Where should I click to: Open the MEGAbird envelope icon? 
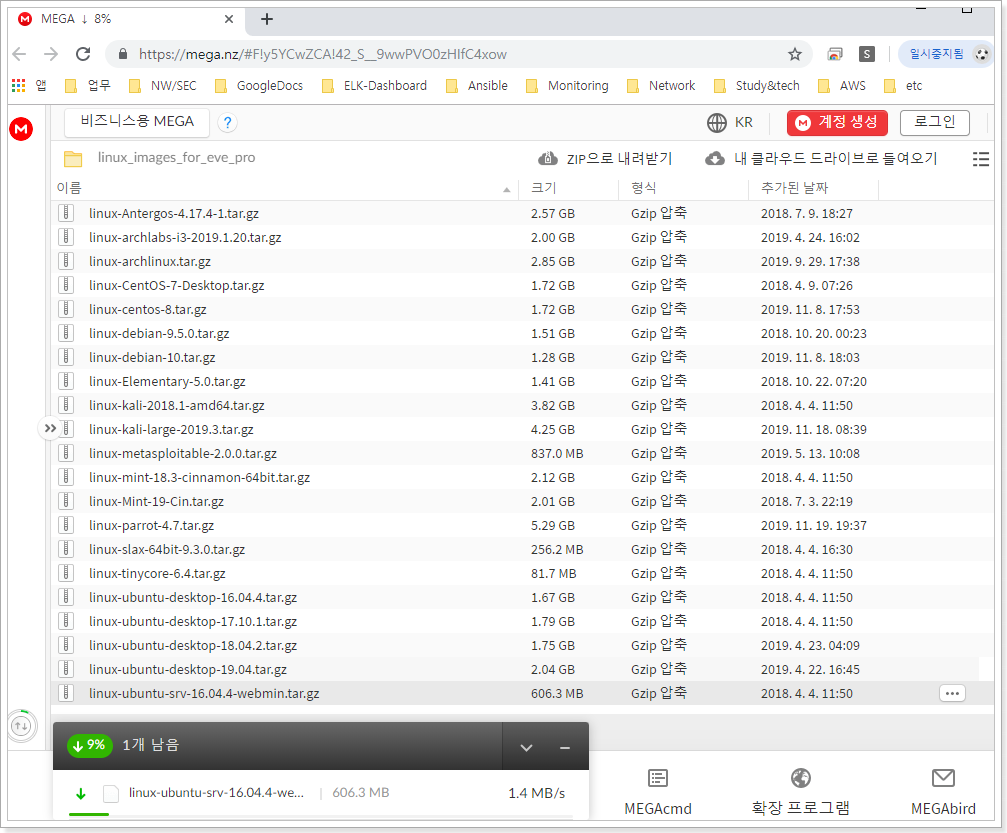point(943,778)
